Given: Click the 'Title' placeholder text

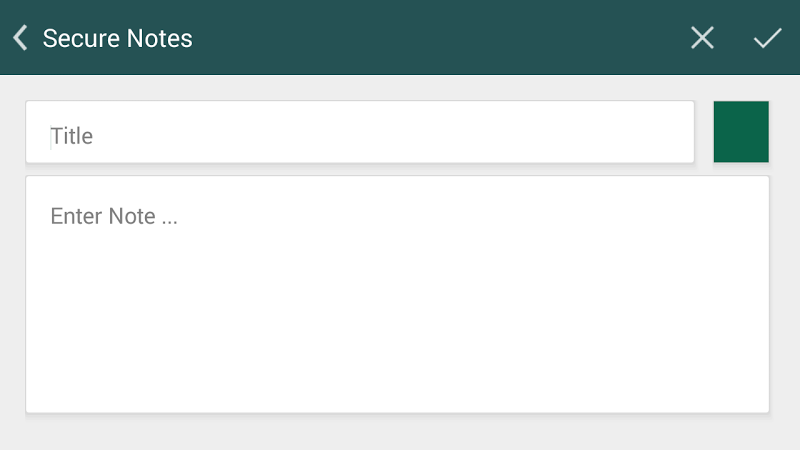Looking at the screenshot, I should click(x=72, y=136).
